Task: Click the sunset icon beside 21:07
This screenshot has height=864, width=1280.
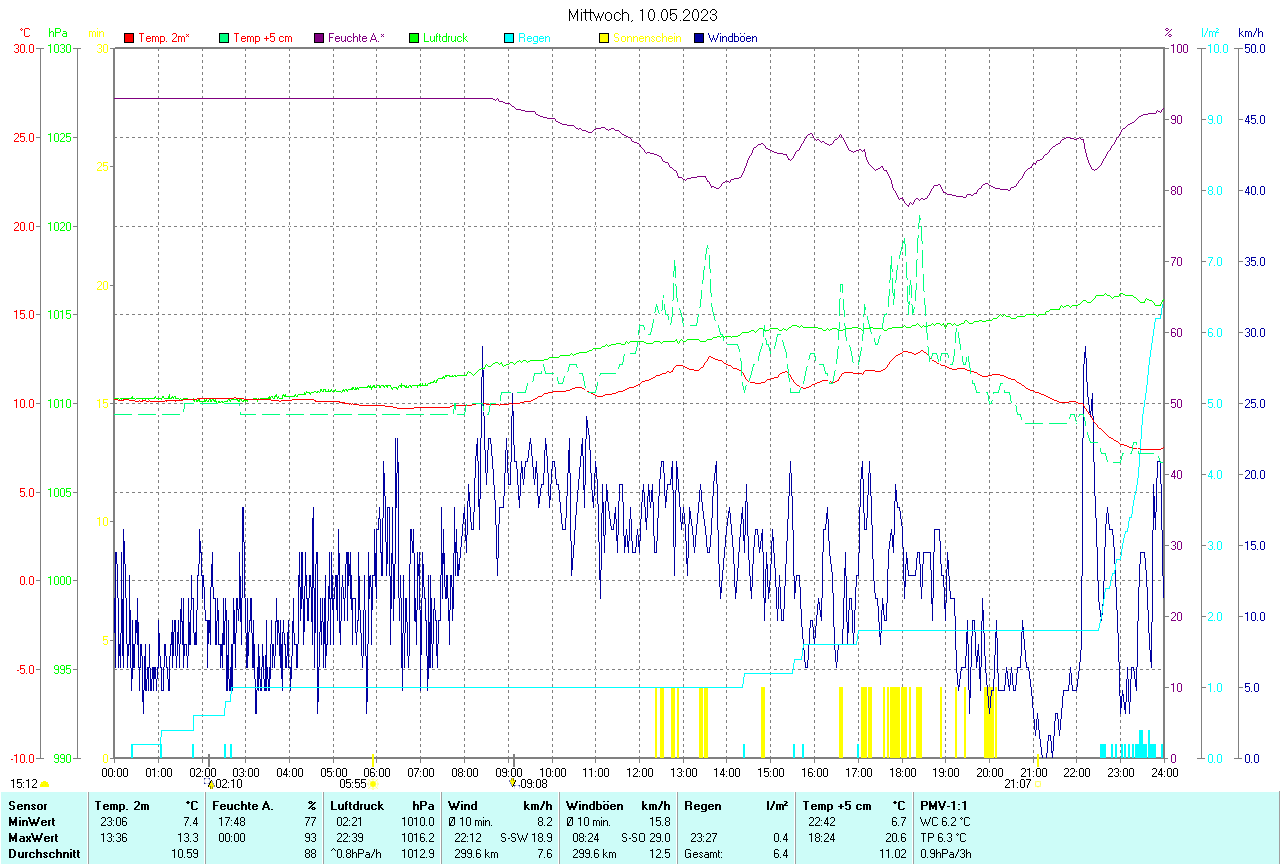Action: (1038, 785)
